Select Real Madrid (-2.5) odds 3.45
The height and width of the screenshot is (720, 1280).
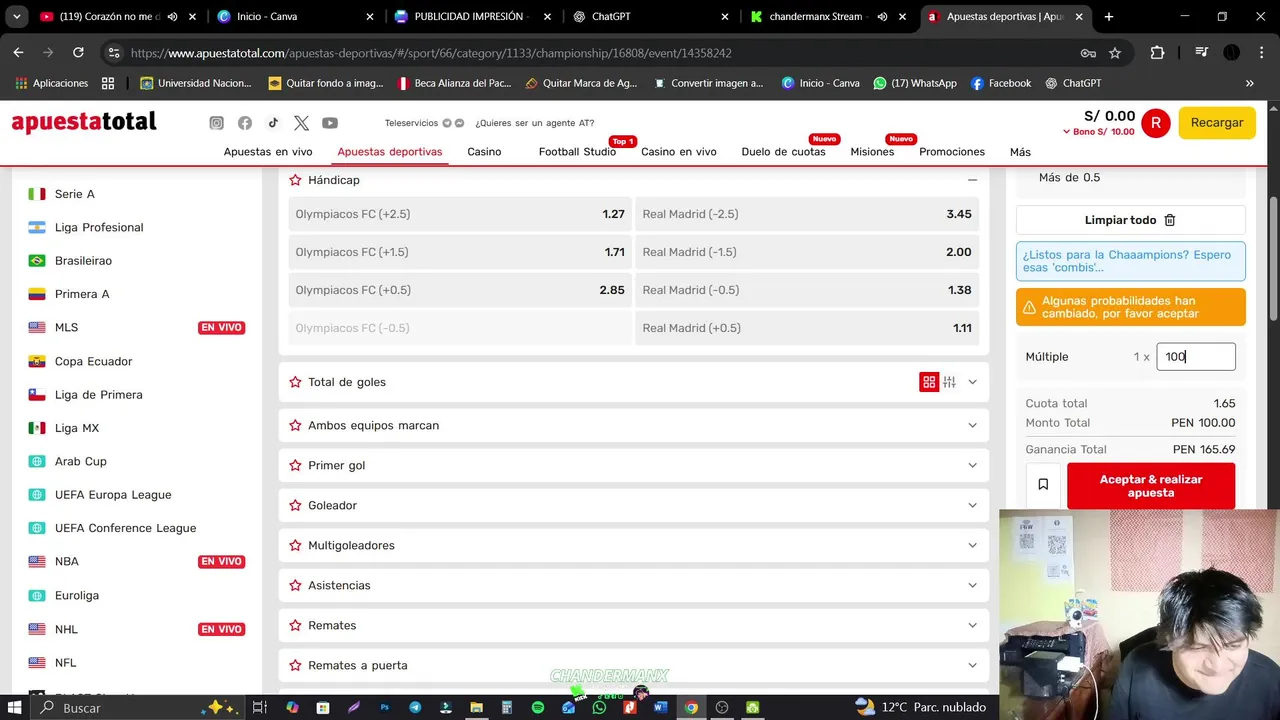pos(807,214)
